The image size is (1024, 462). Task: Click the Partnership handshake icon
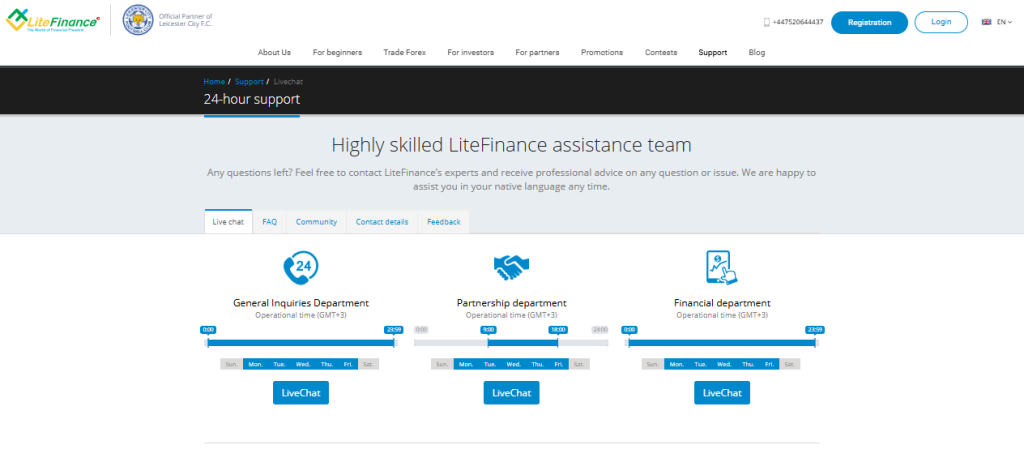tap(511, 268)
